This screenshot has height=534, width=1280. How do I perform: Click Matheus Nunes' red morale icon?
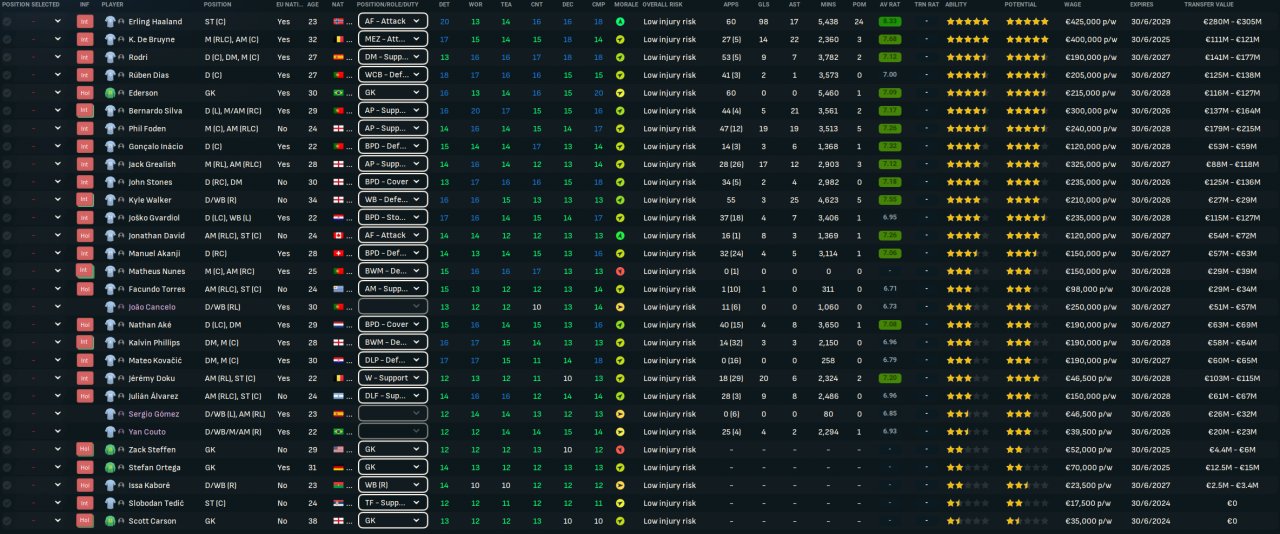tap(620, 271)
